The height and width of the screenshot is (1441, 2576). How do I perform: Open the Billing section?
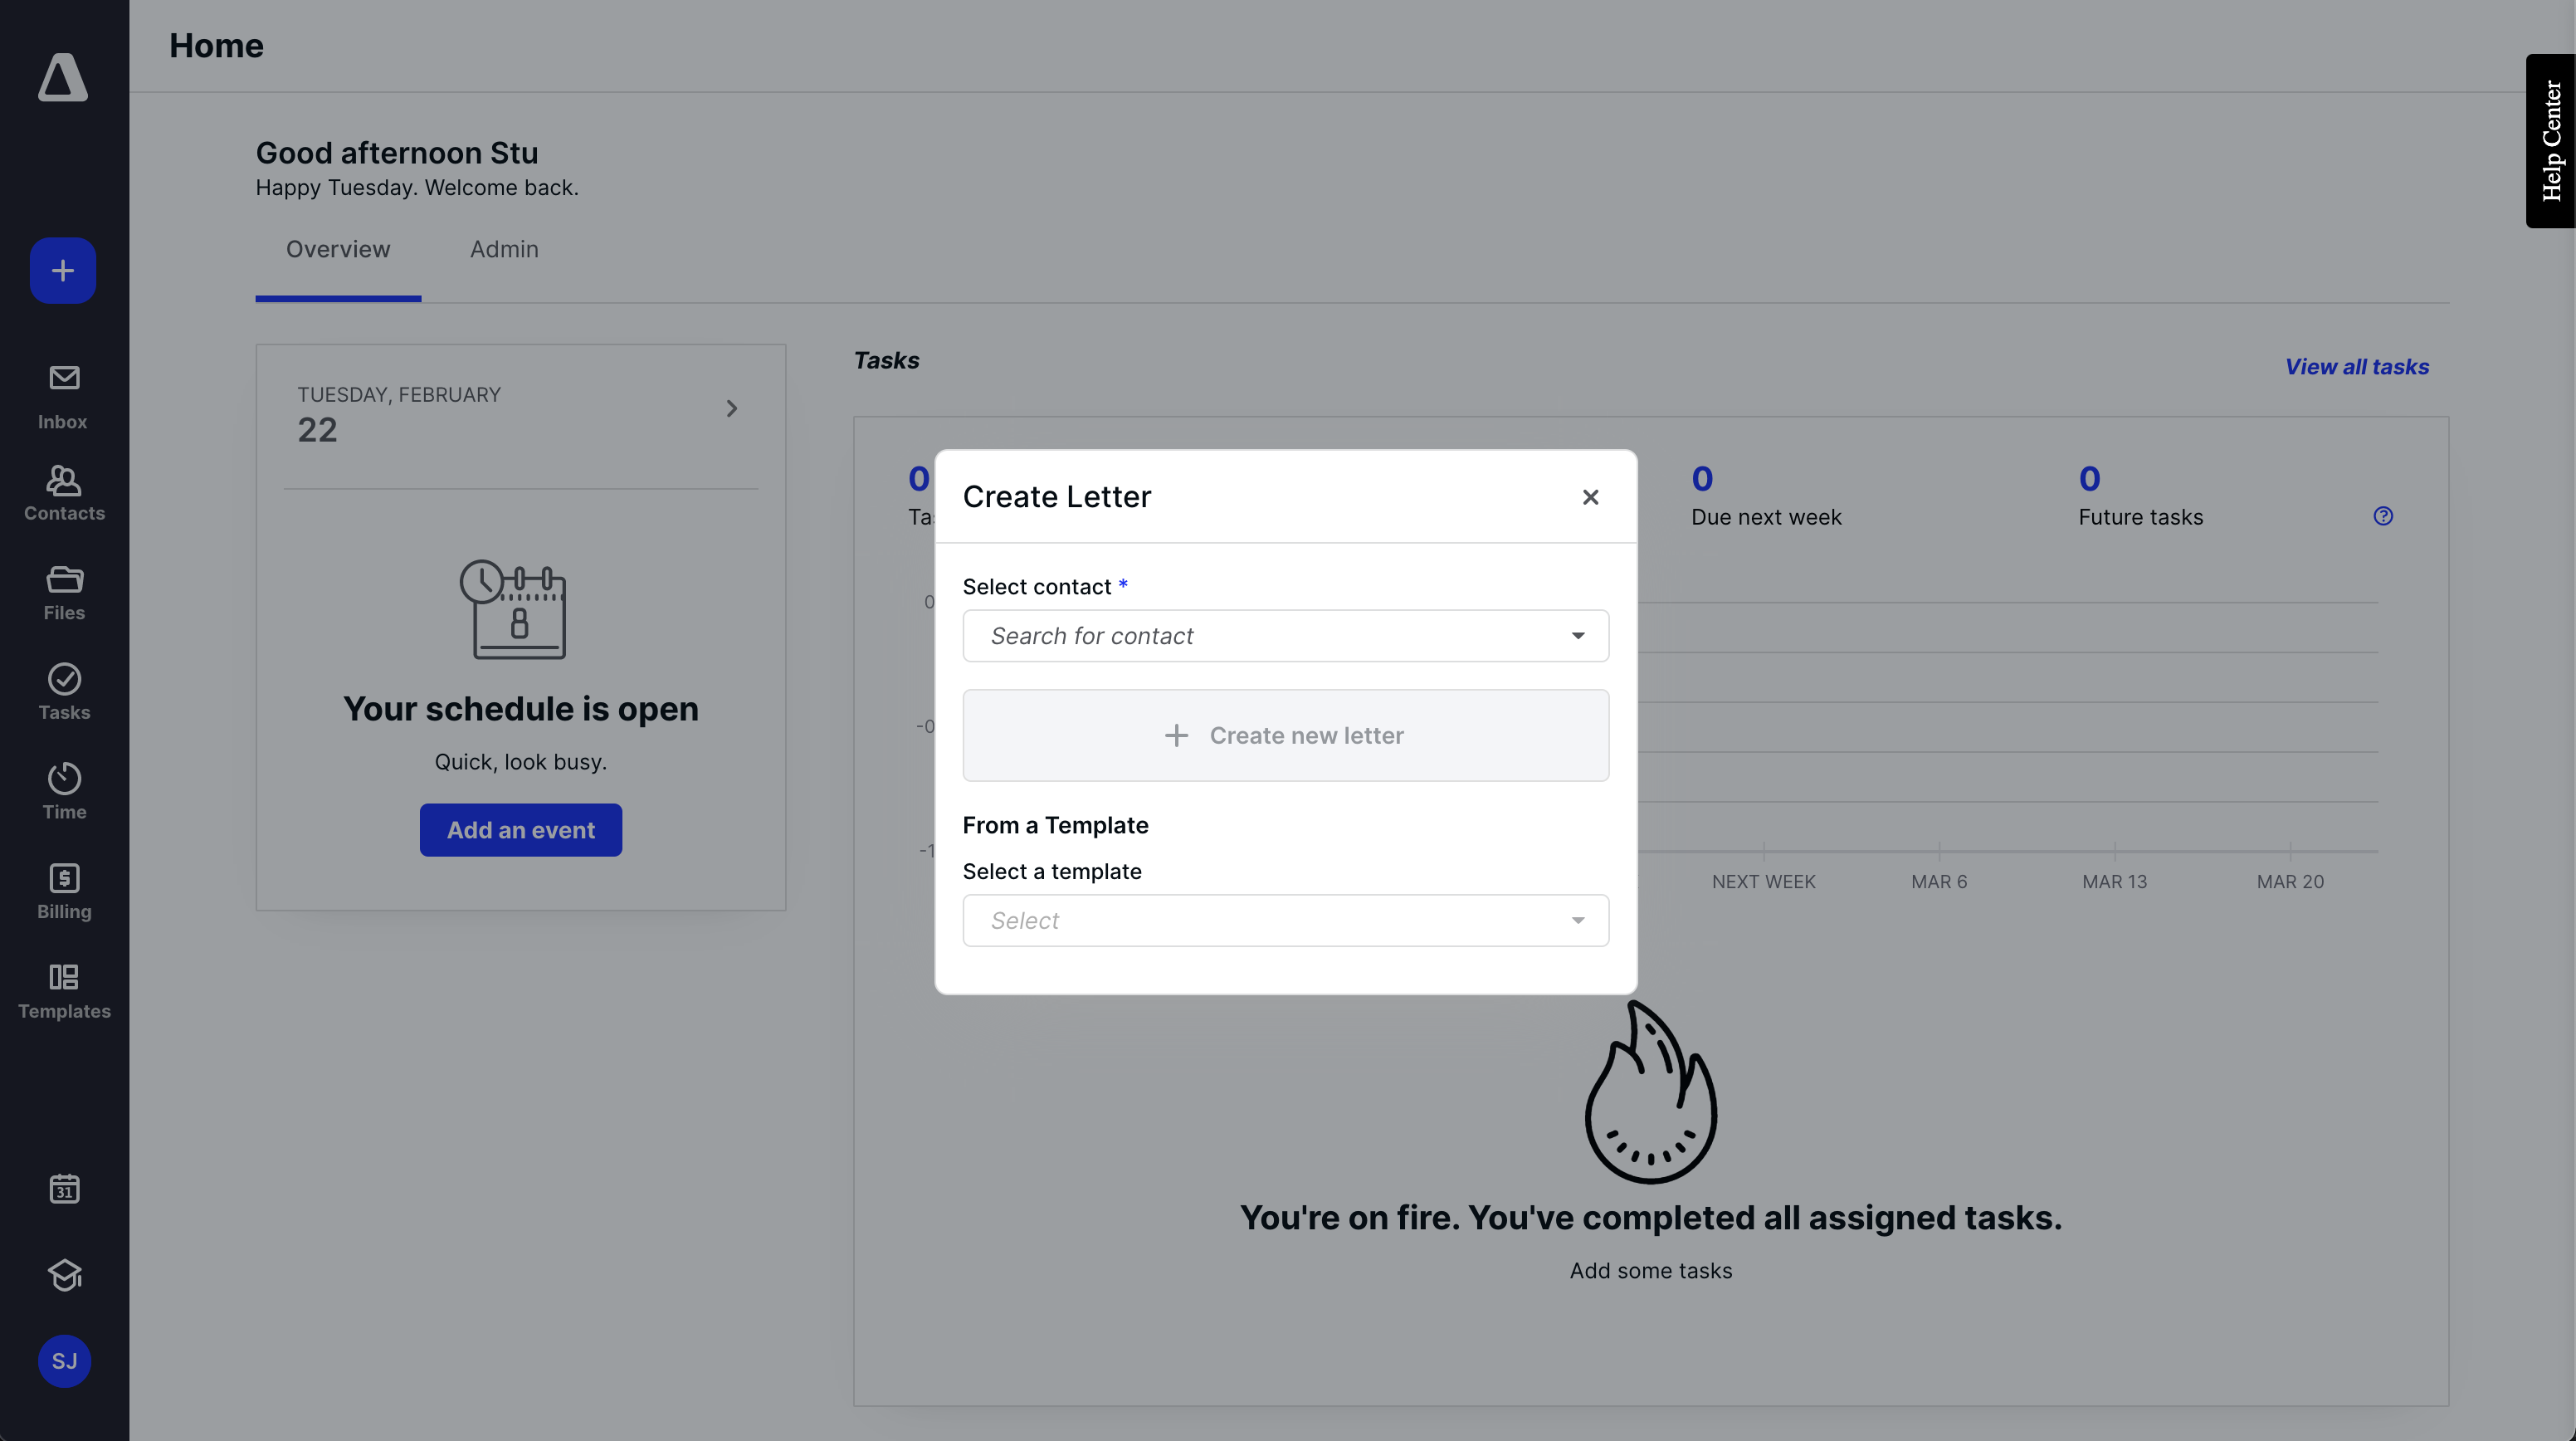[63, 890]
